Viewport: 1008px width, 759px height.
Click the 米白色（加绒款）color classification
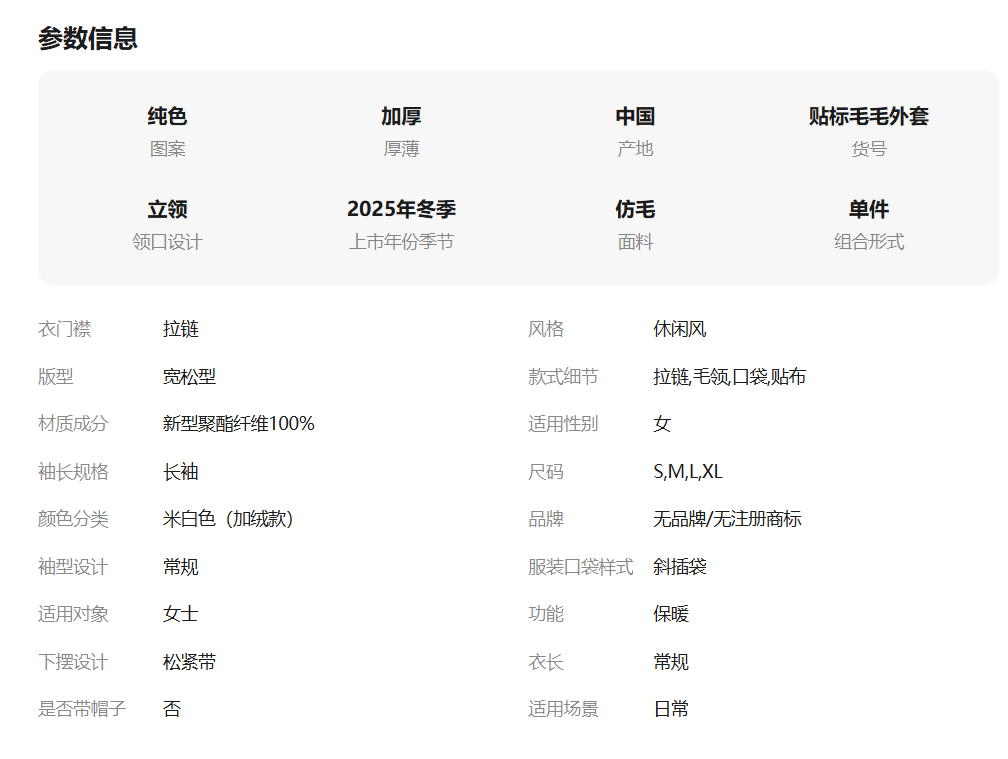pos(228,519)
